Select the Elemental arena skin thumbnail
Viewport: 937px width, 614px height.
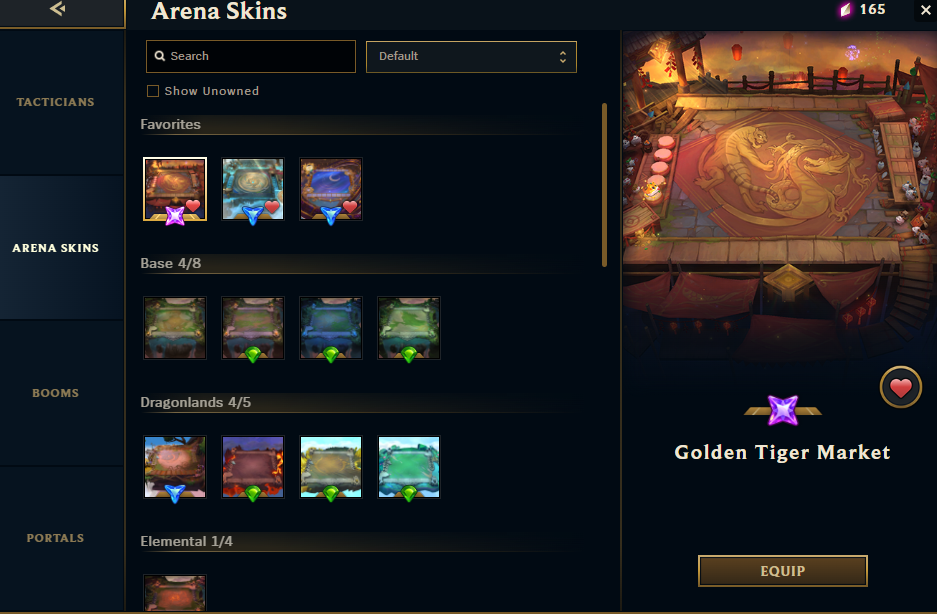175,593
